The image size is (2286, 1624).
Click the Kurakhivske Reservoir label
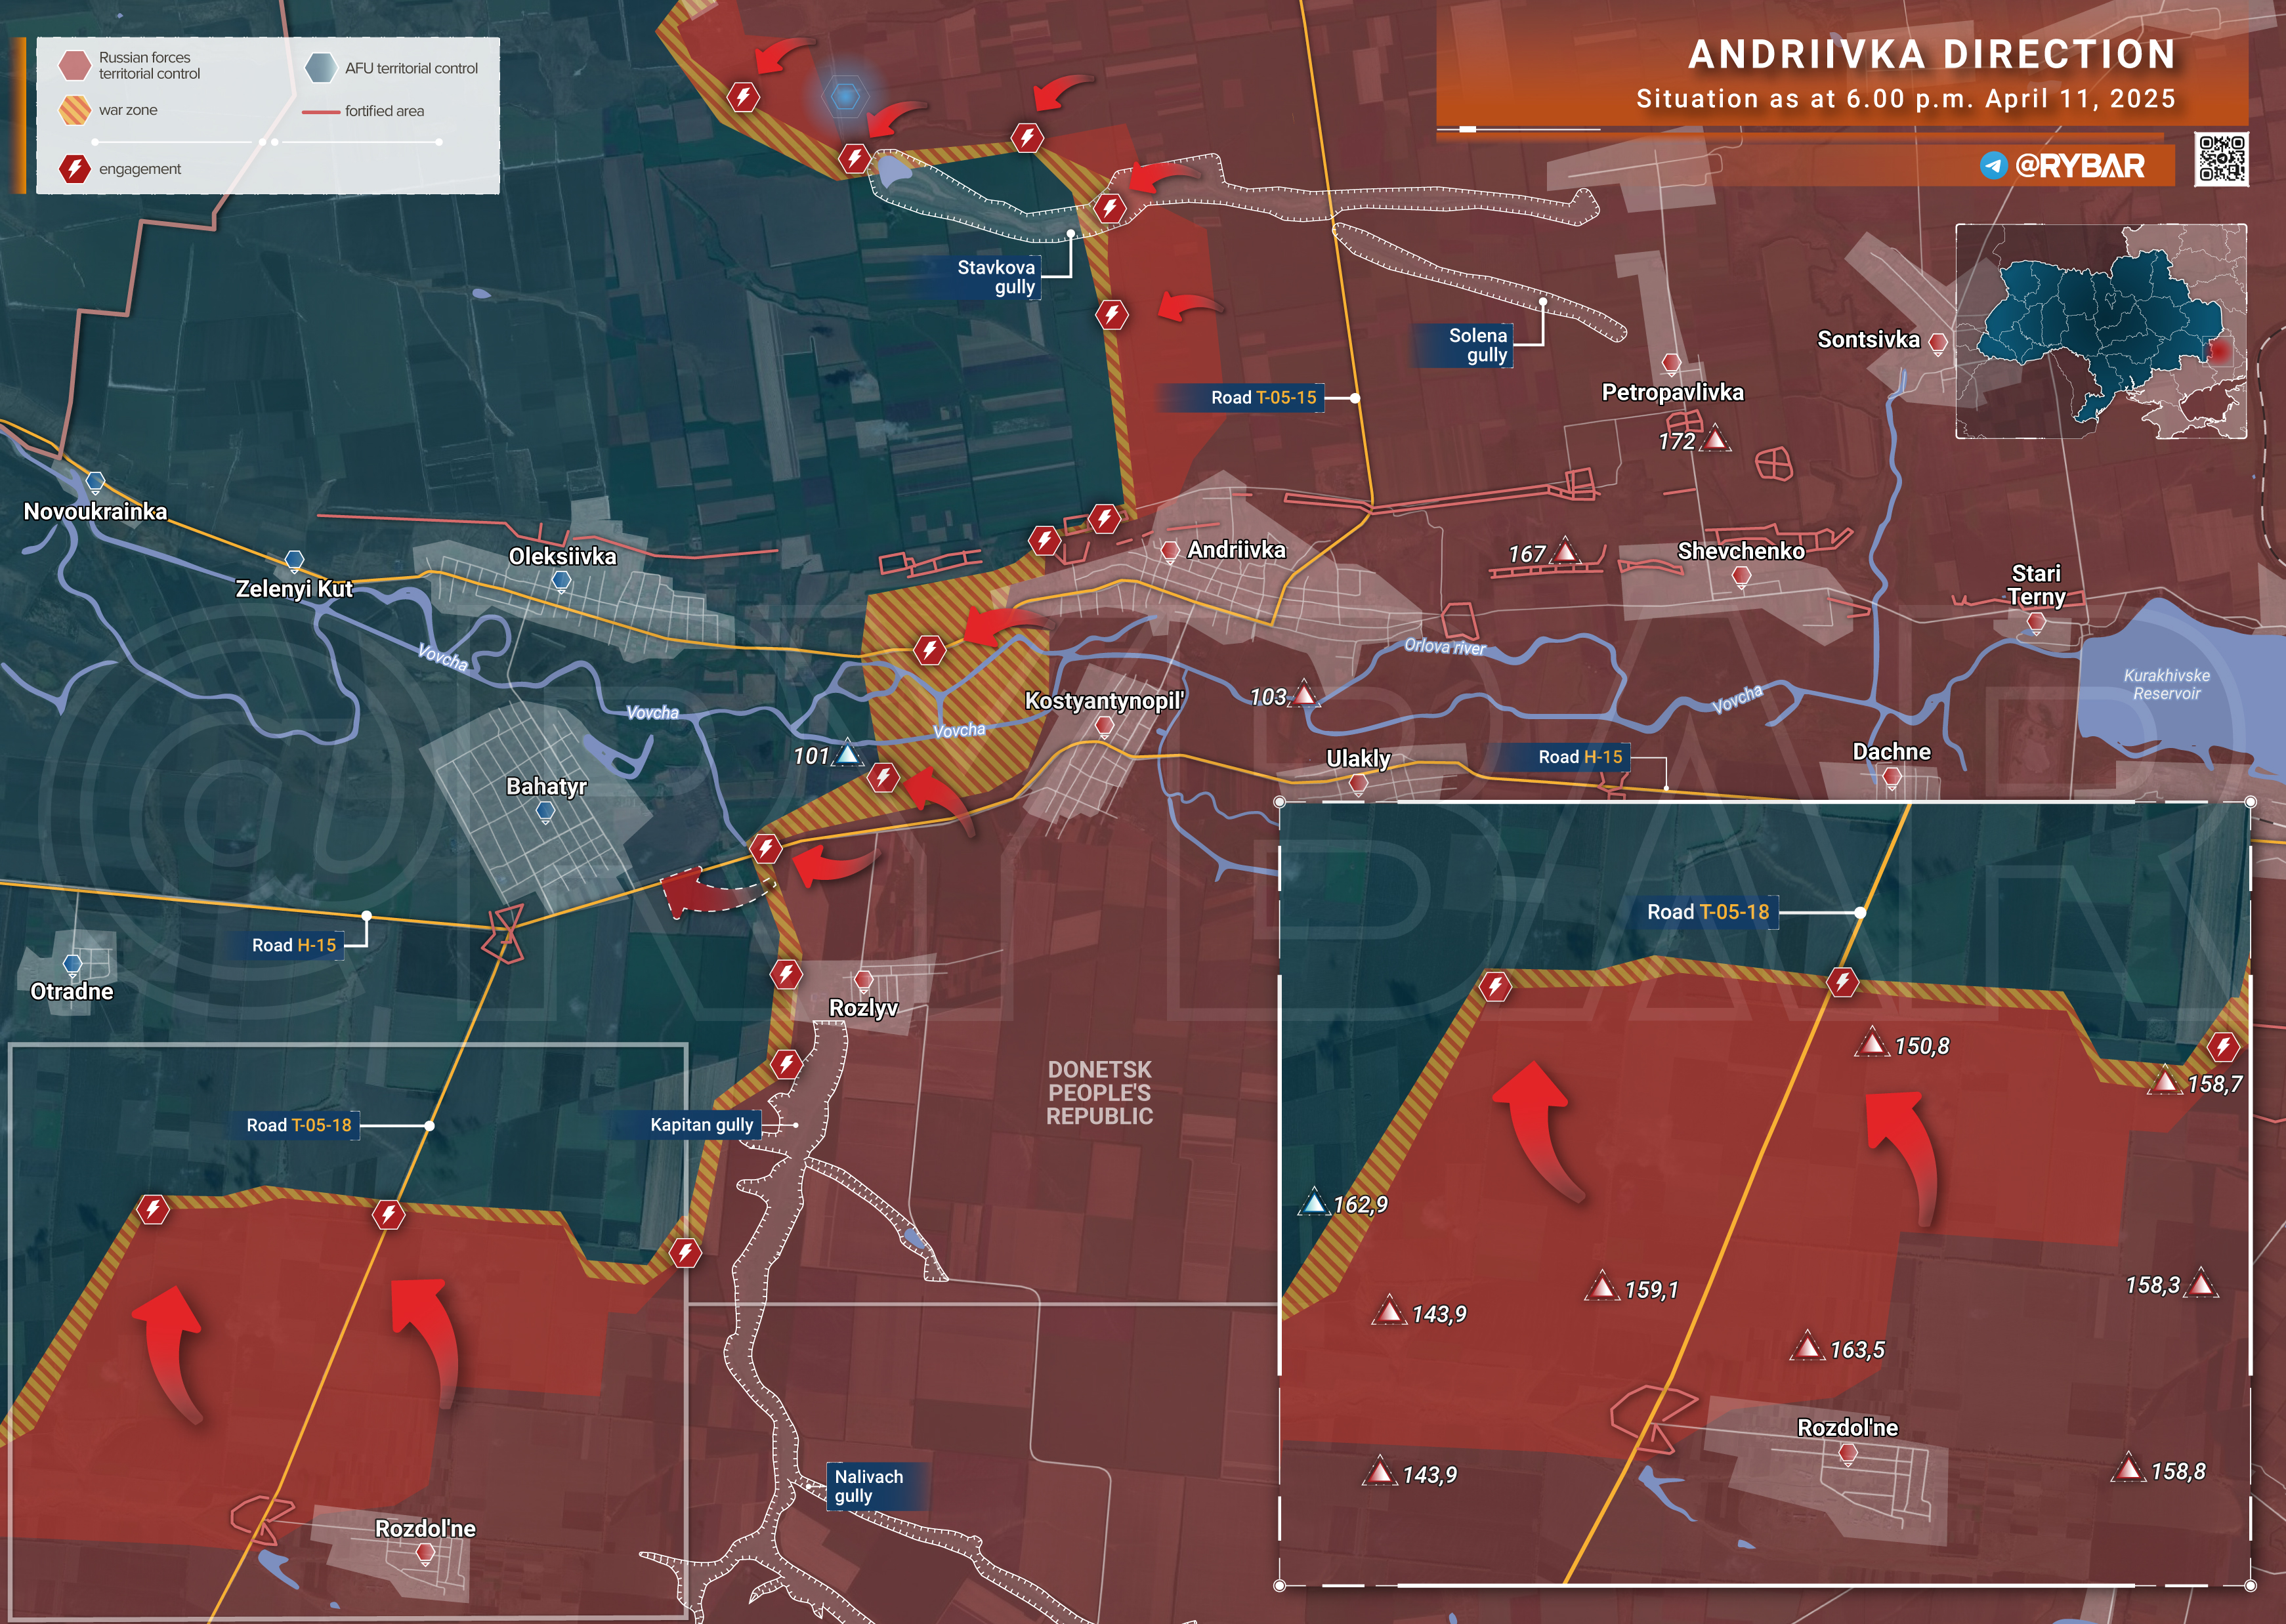[2166, 685]
